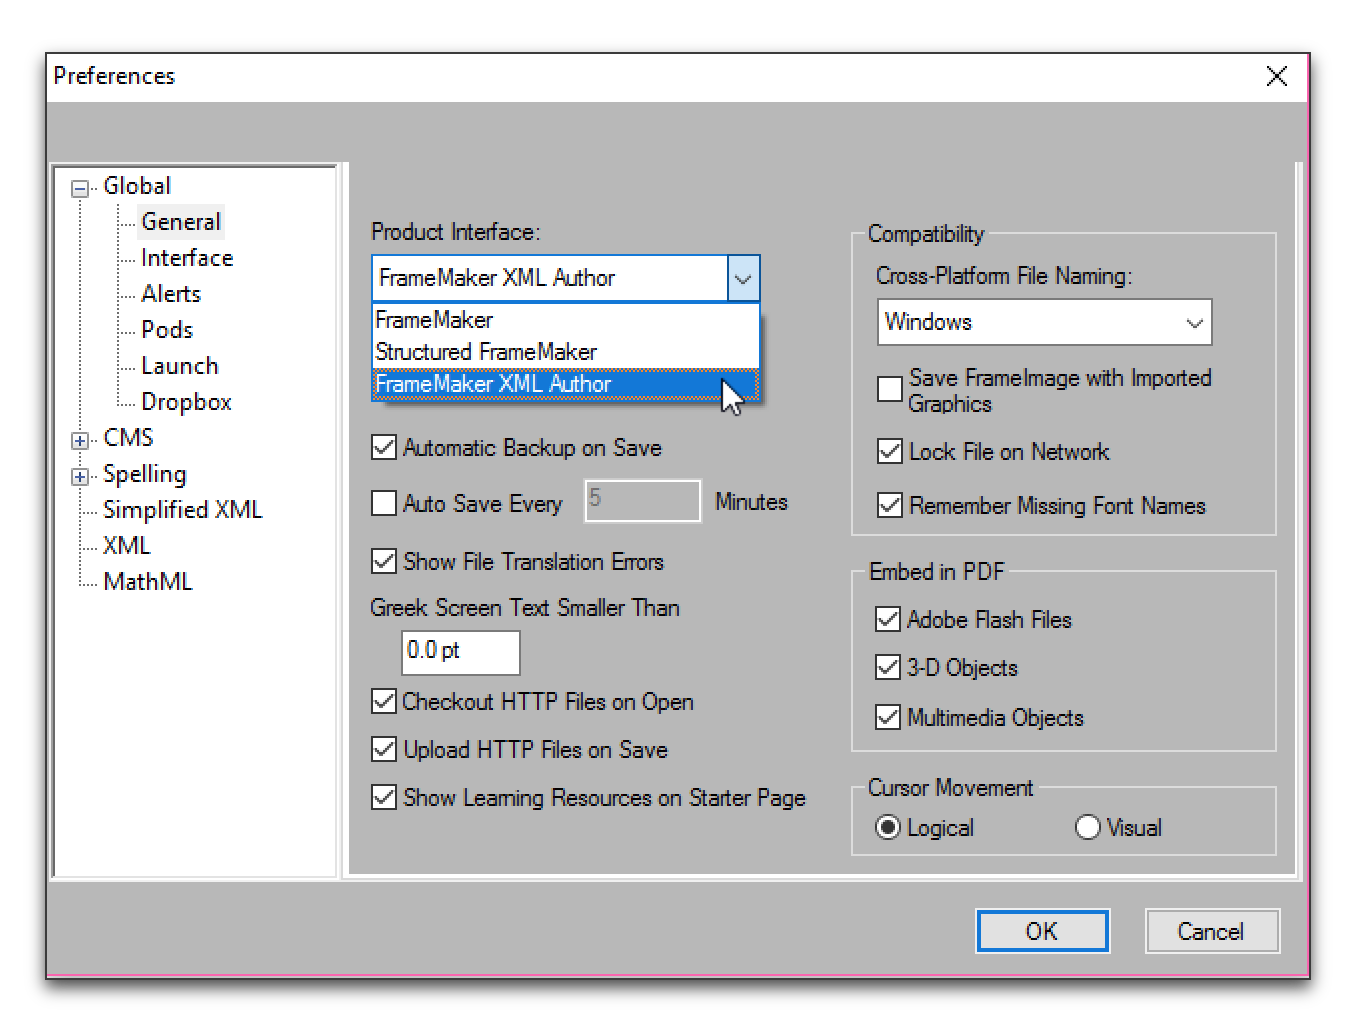Open Dropbox preferences
Image resolution: width=1357 pixels, height=1032 pixels.
[186, 402]
